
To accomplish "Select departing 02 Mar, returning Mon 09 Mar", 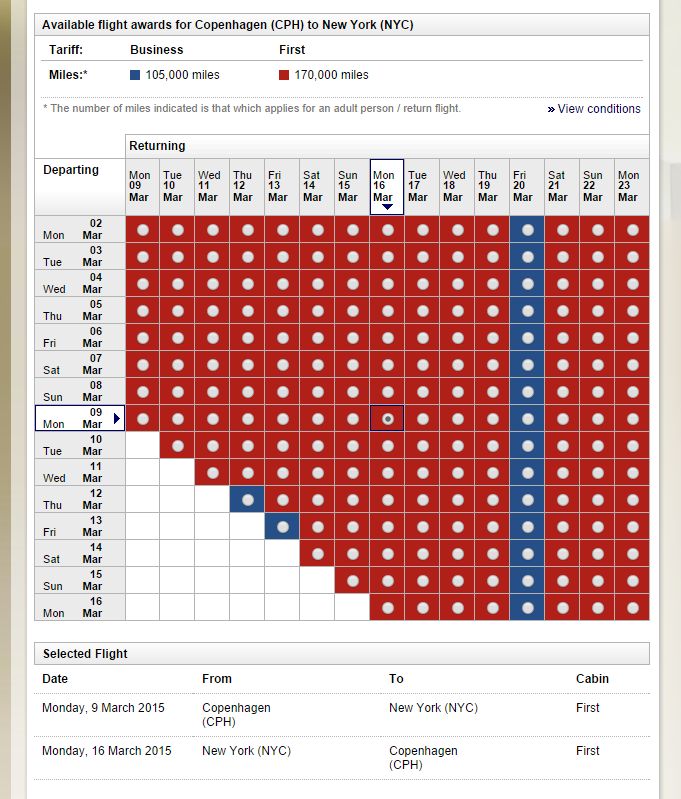I will (x=142, y=229).
